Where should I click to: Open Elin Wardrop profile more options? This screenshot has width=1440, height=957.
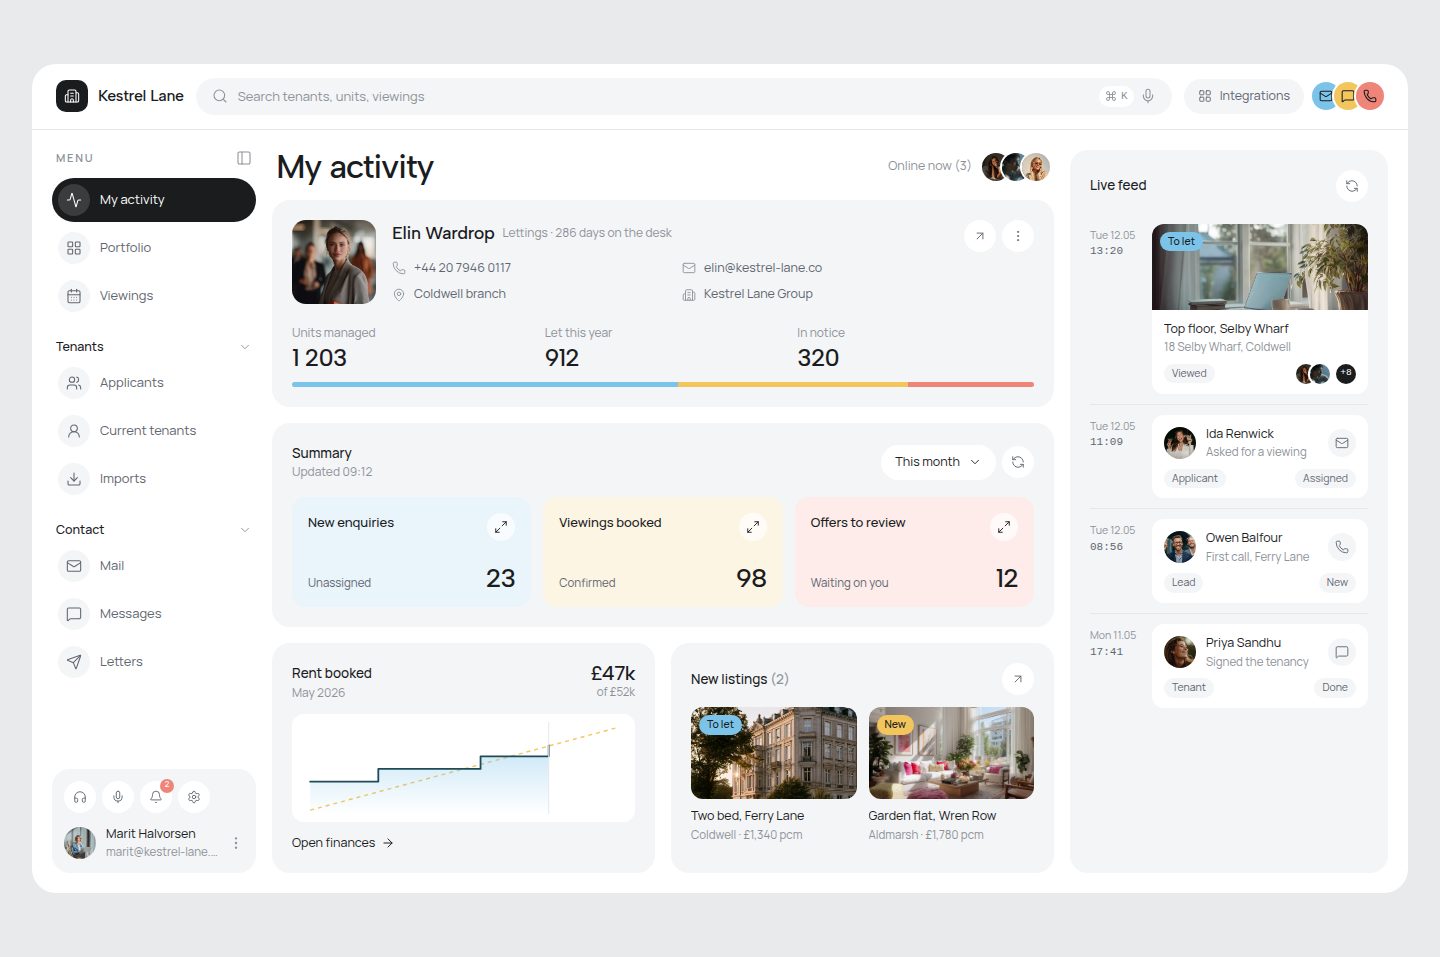(x=1018, y=236)
